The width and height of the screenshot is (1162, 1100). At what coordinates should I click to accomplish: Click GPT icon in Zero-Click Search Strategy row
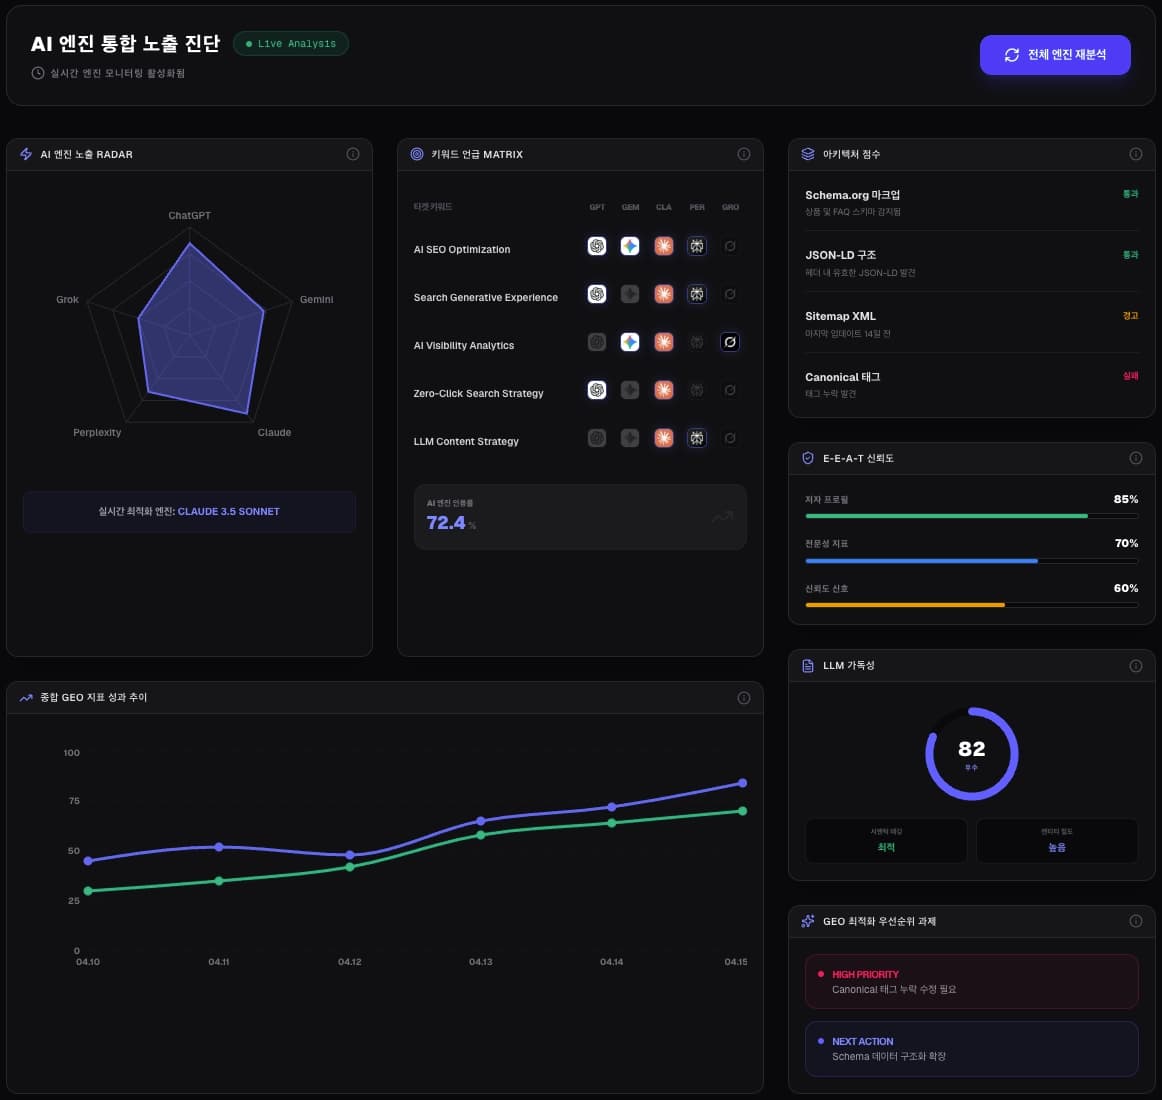597,390
